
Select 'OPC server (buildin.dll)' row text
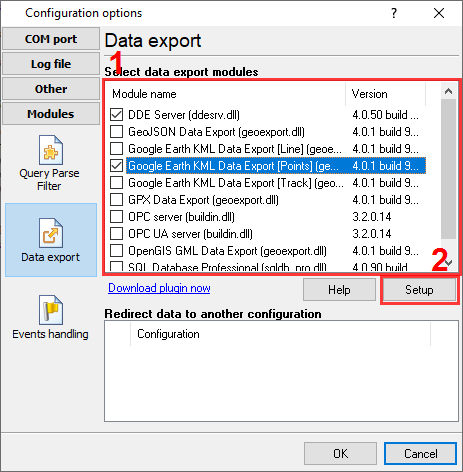(181, 217)
